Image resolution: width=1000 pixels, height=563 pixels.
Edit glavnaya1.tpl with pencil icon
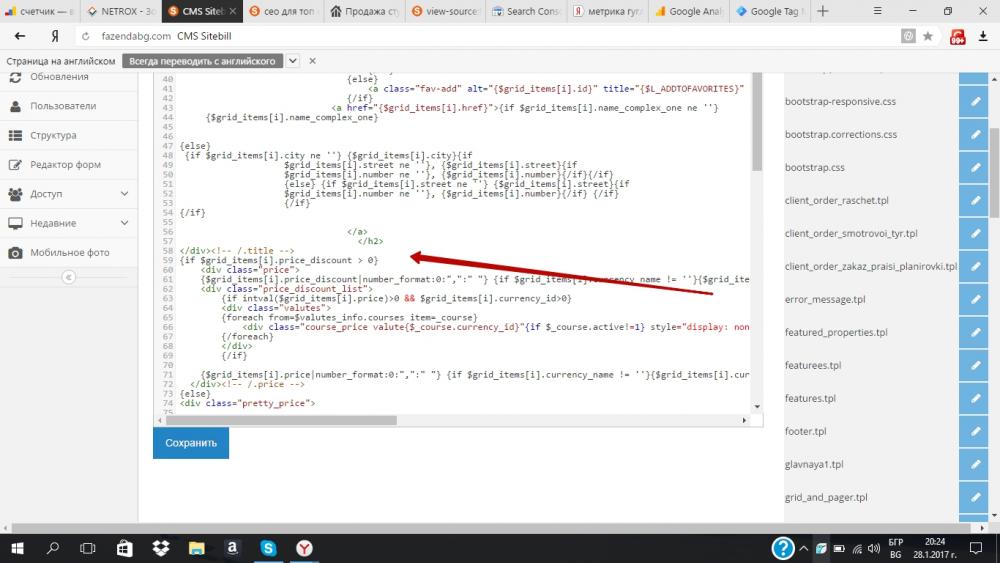coord(974,464)
